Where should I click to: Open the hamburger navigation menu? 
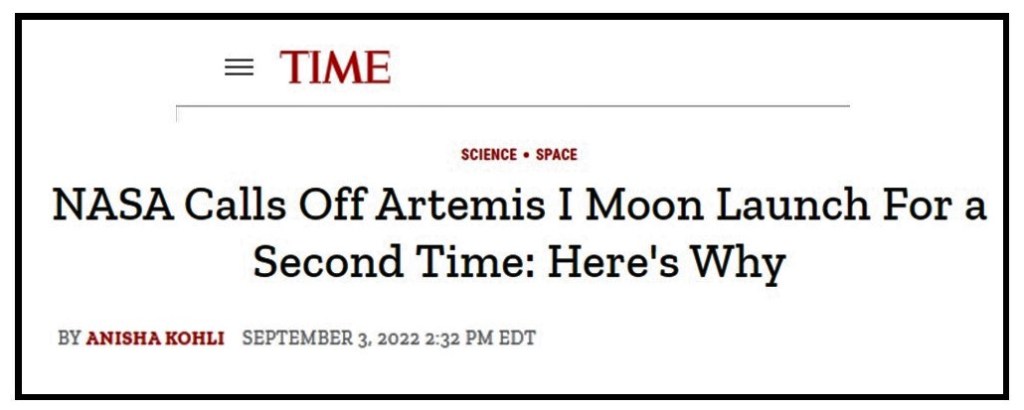coord(239,68)
